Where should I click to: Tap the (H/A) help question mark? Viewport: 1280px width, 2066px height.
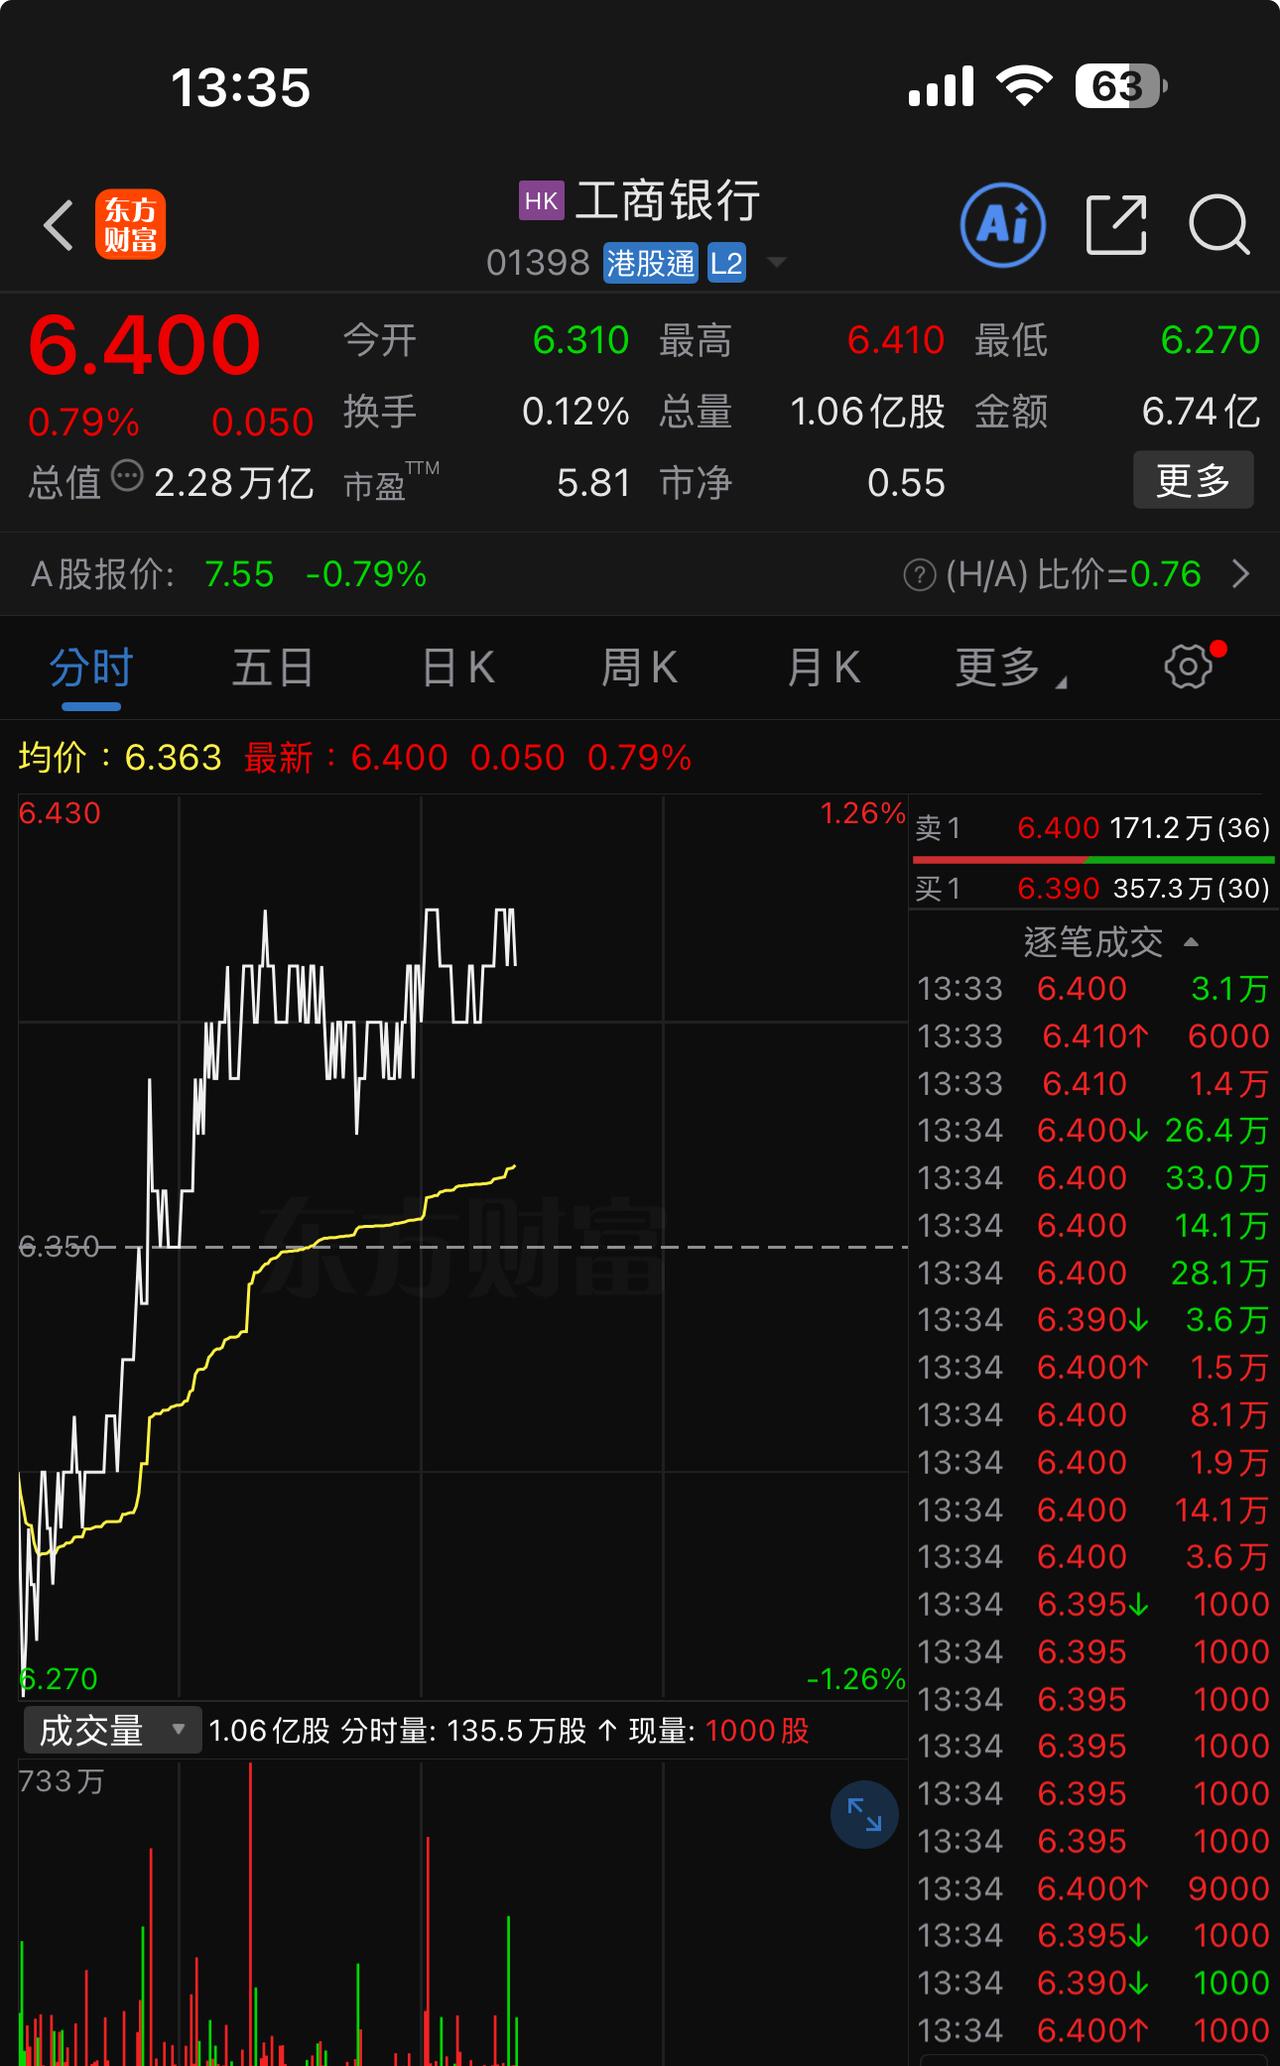coord(919,575)
